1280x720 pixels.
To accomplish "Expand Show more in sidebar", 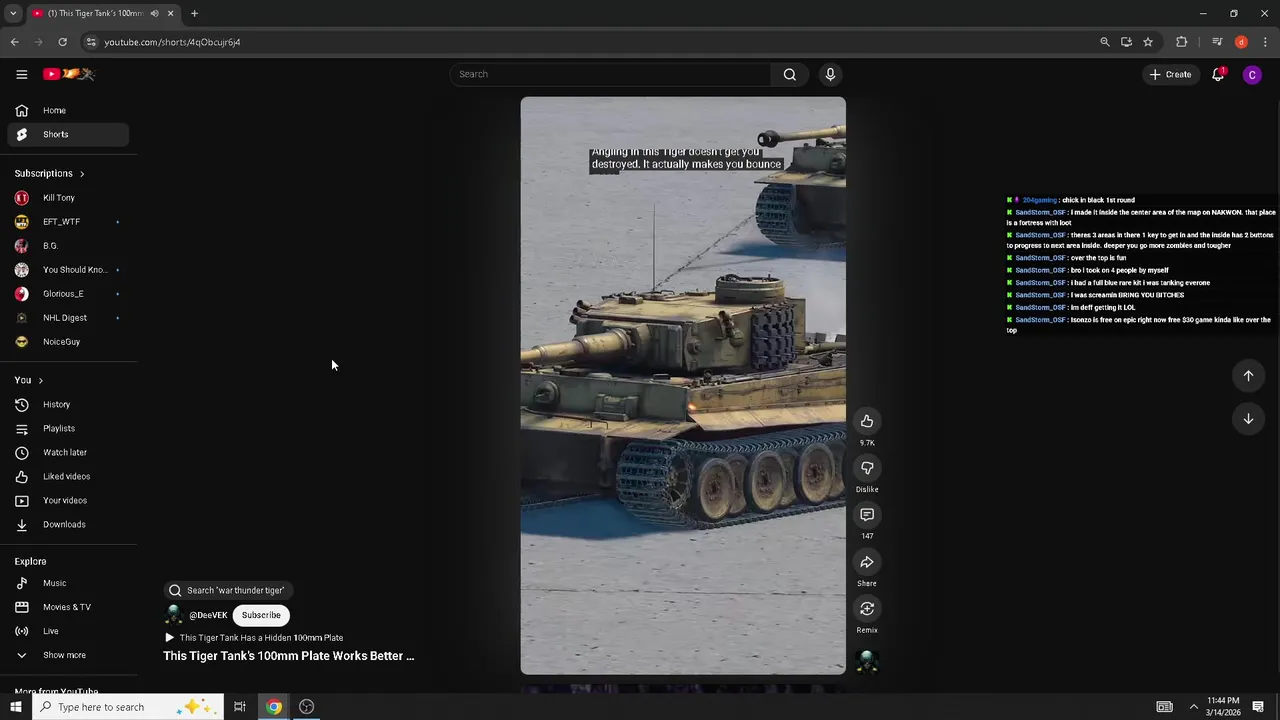I will coord(68,655).
